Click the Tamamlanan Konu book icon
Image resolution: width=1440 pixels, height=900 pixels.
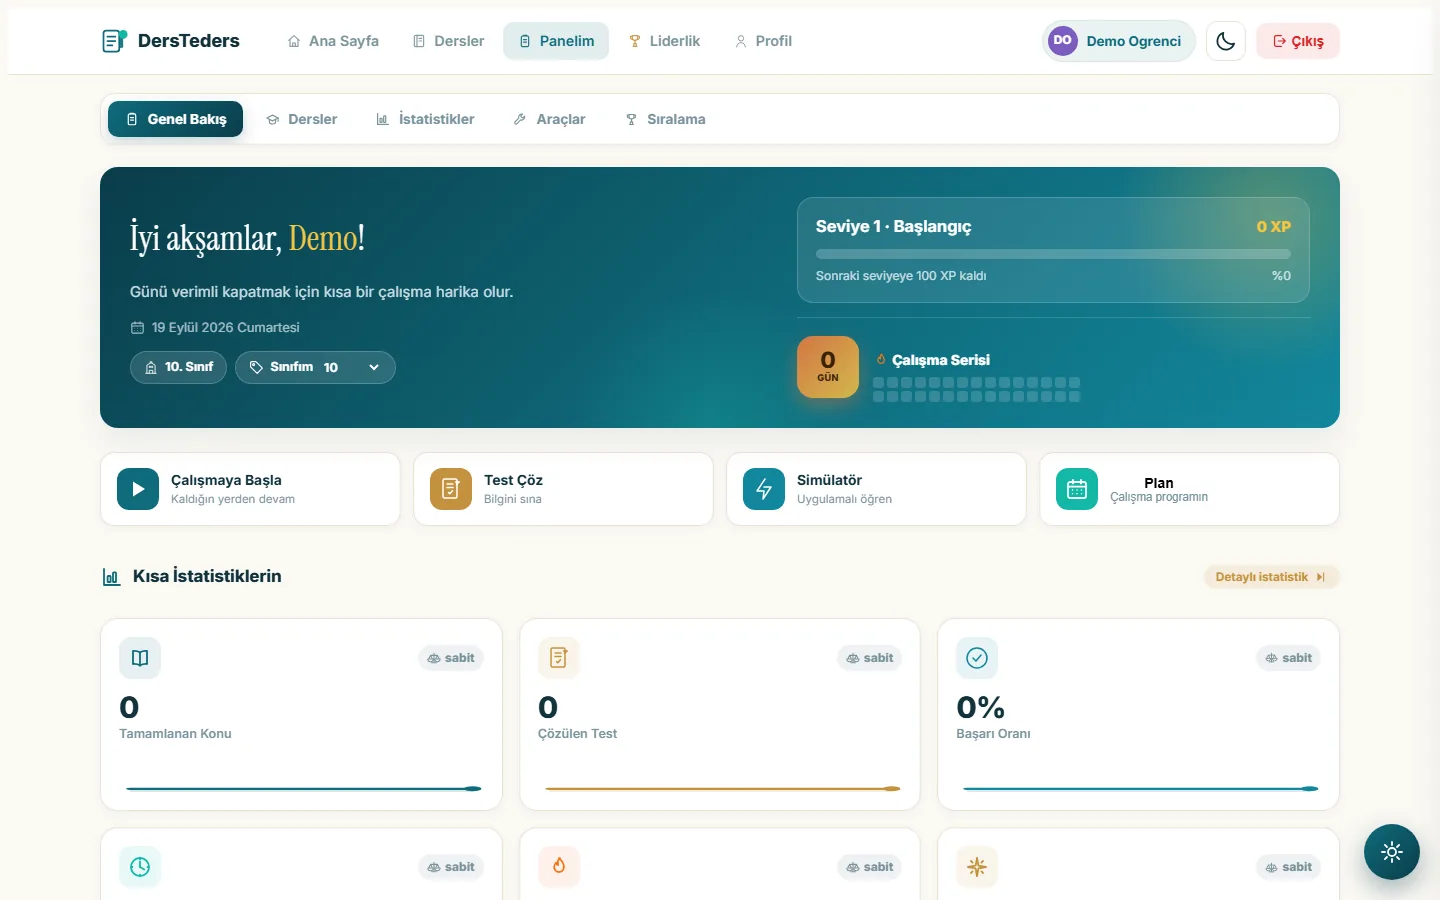(140, 658)
